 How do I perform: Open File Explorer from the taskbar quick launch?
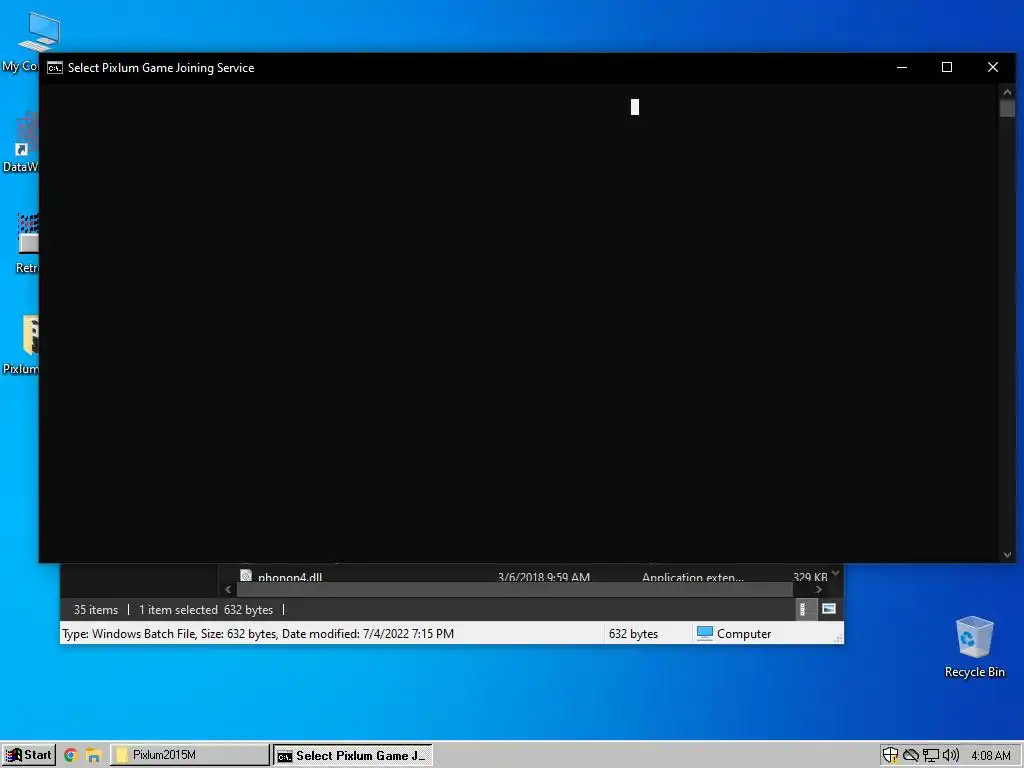[93, 756]
